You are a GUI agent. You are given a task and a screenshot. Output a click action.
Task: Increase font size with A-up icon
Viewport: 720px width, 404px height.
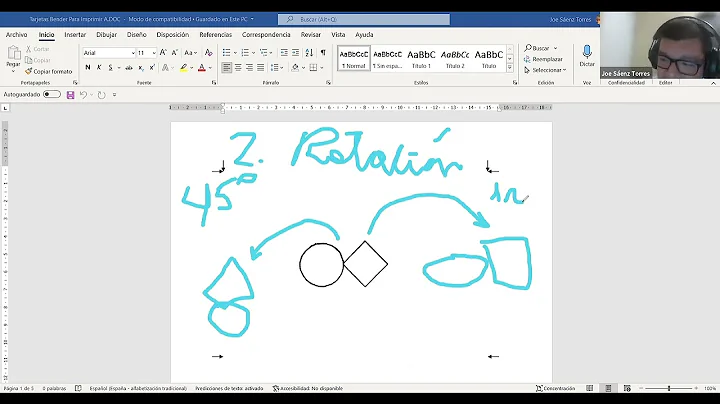point(163,53)
